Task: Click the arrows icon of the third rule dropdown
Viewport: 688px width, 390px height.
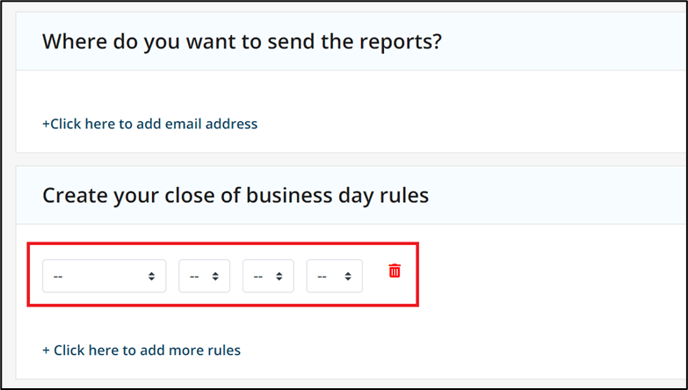Action: point(279,276)
